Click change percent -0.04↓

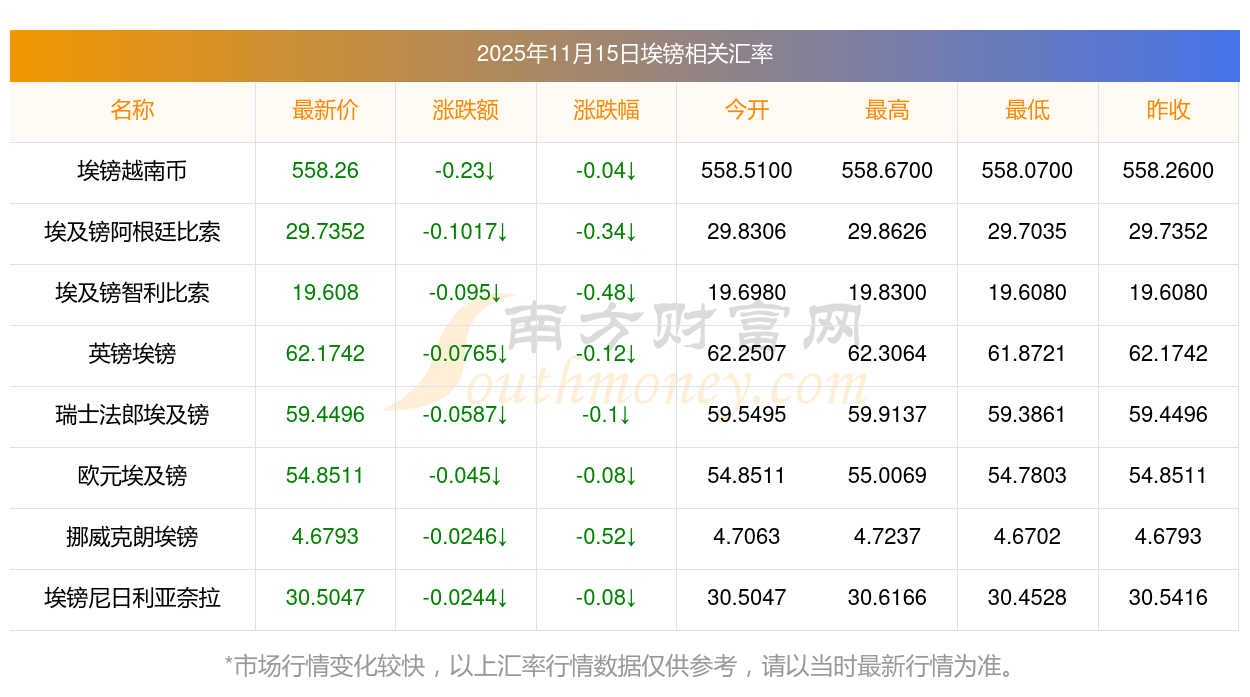coord(606,171)
